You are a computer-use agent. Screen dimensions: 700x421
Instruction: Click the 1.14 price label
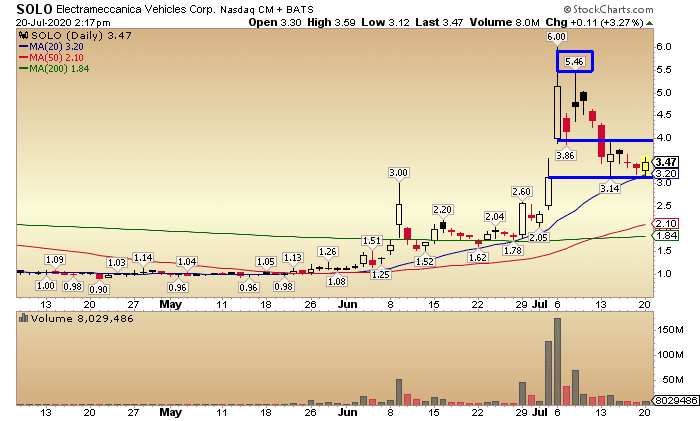(x=143, y=258)
